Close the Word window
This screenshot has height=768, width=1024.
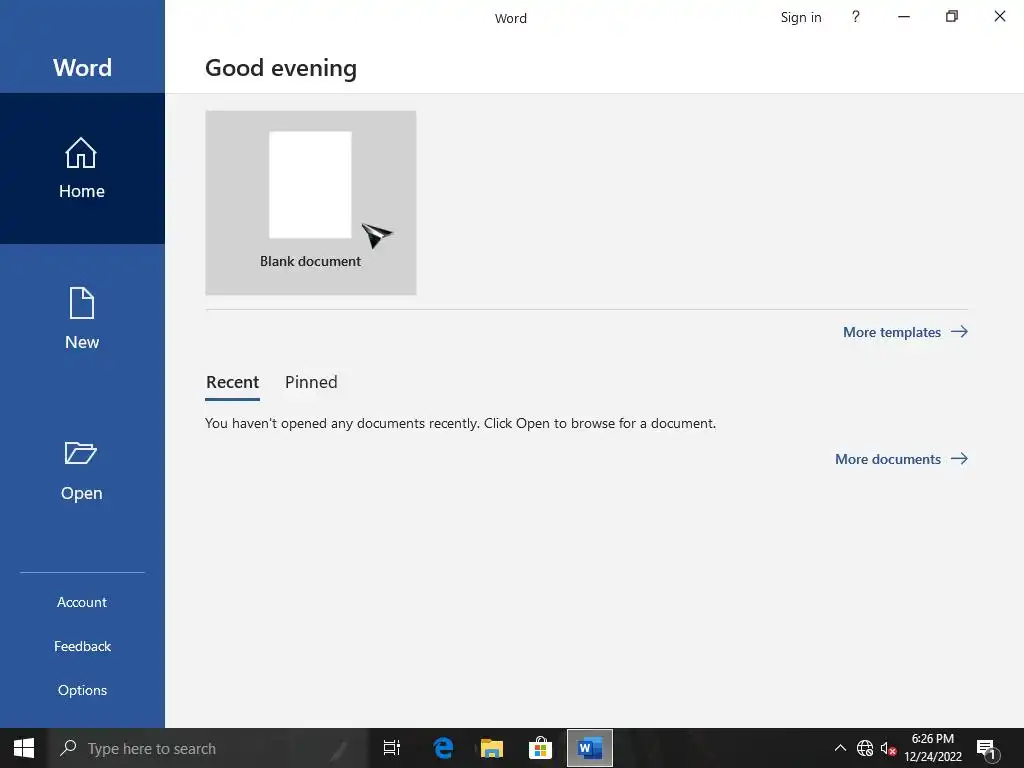(1000, 17)
